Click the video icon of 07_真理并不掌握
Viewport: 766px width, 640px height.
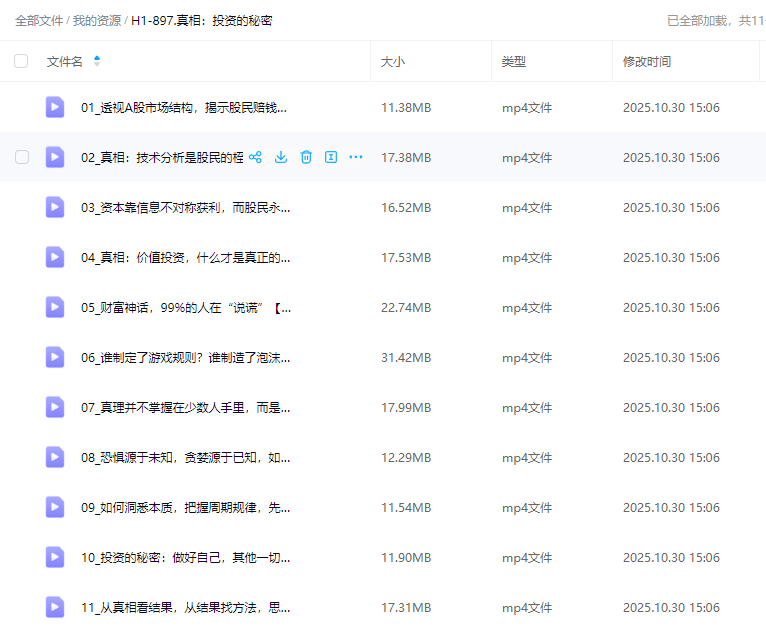coord(55,407)
